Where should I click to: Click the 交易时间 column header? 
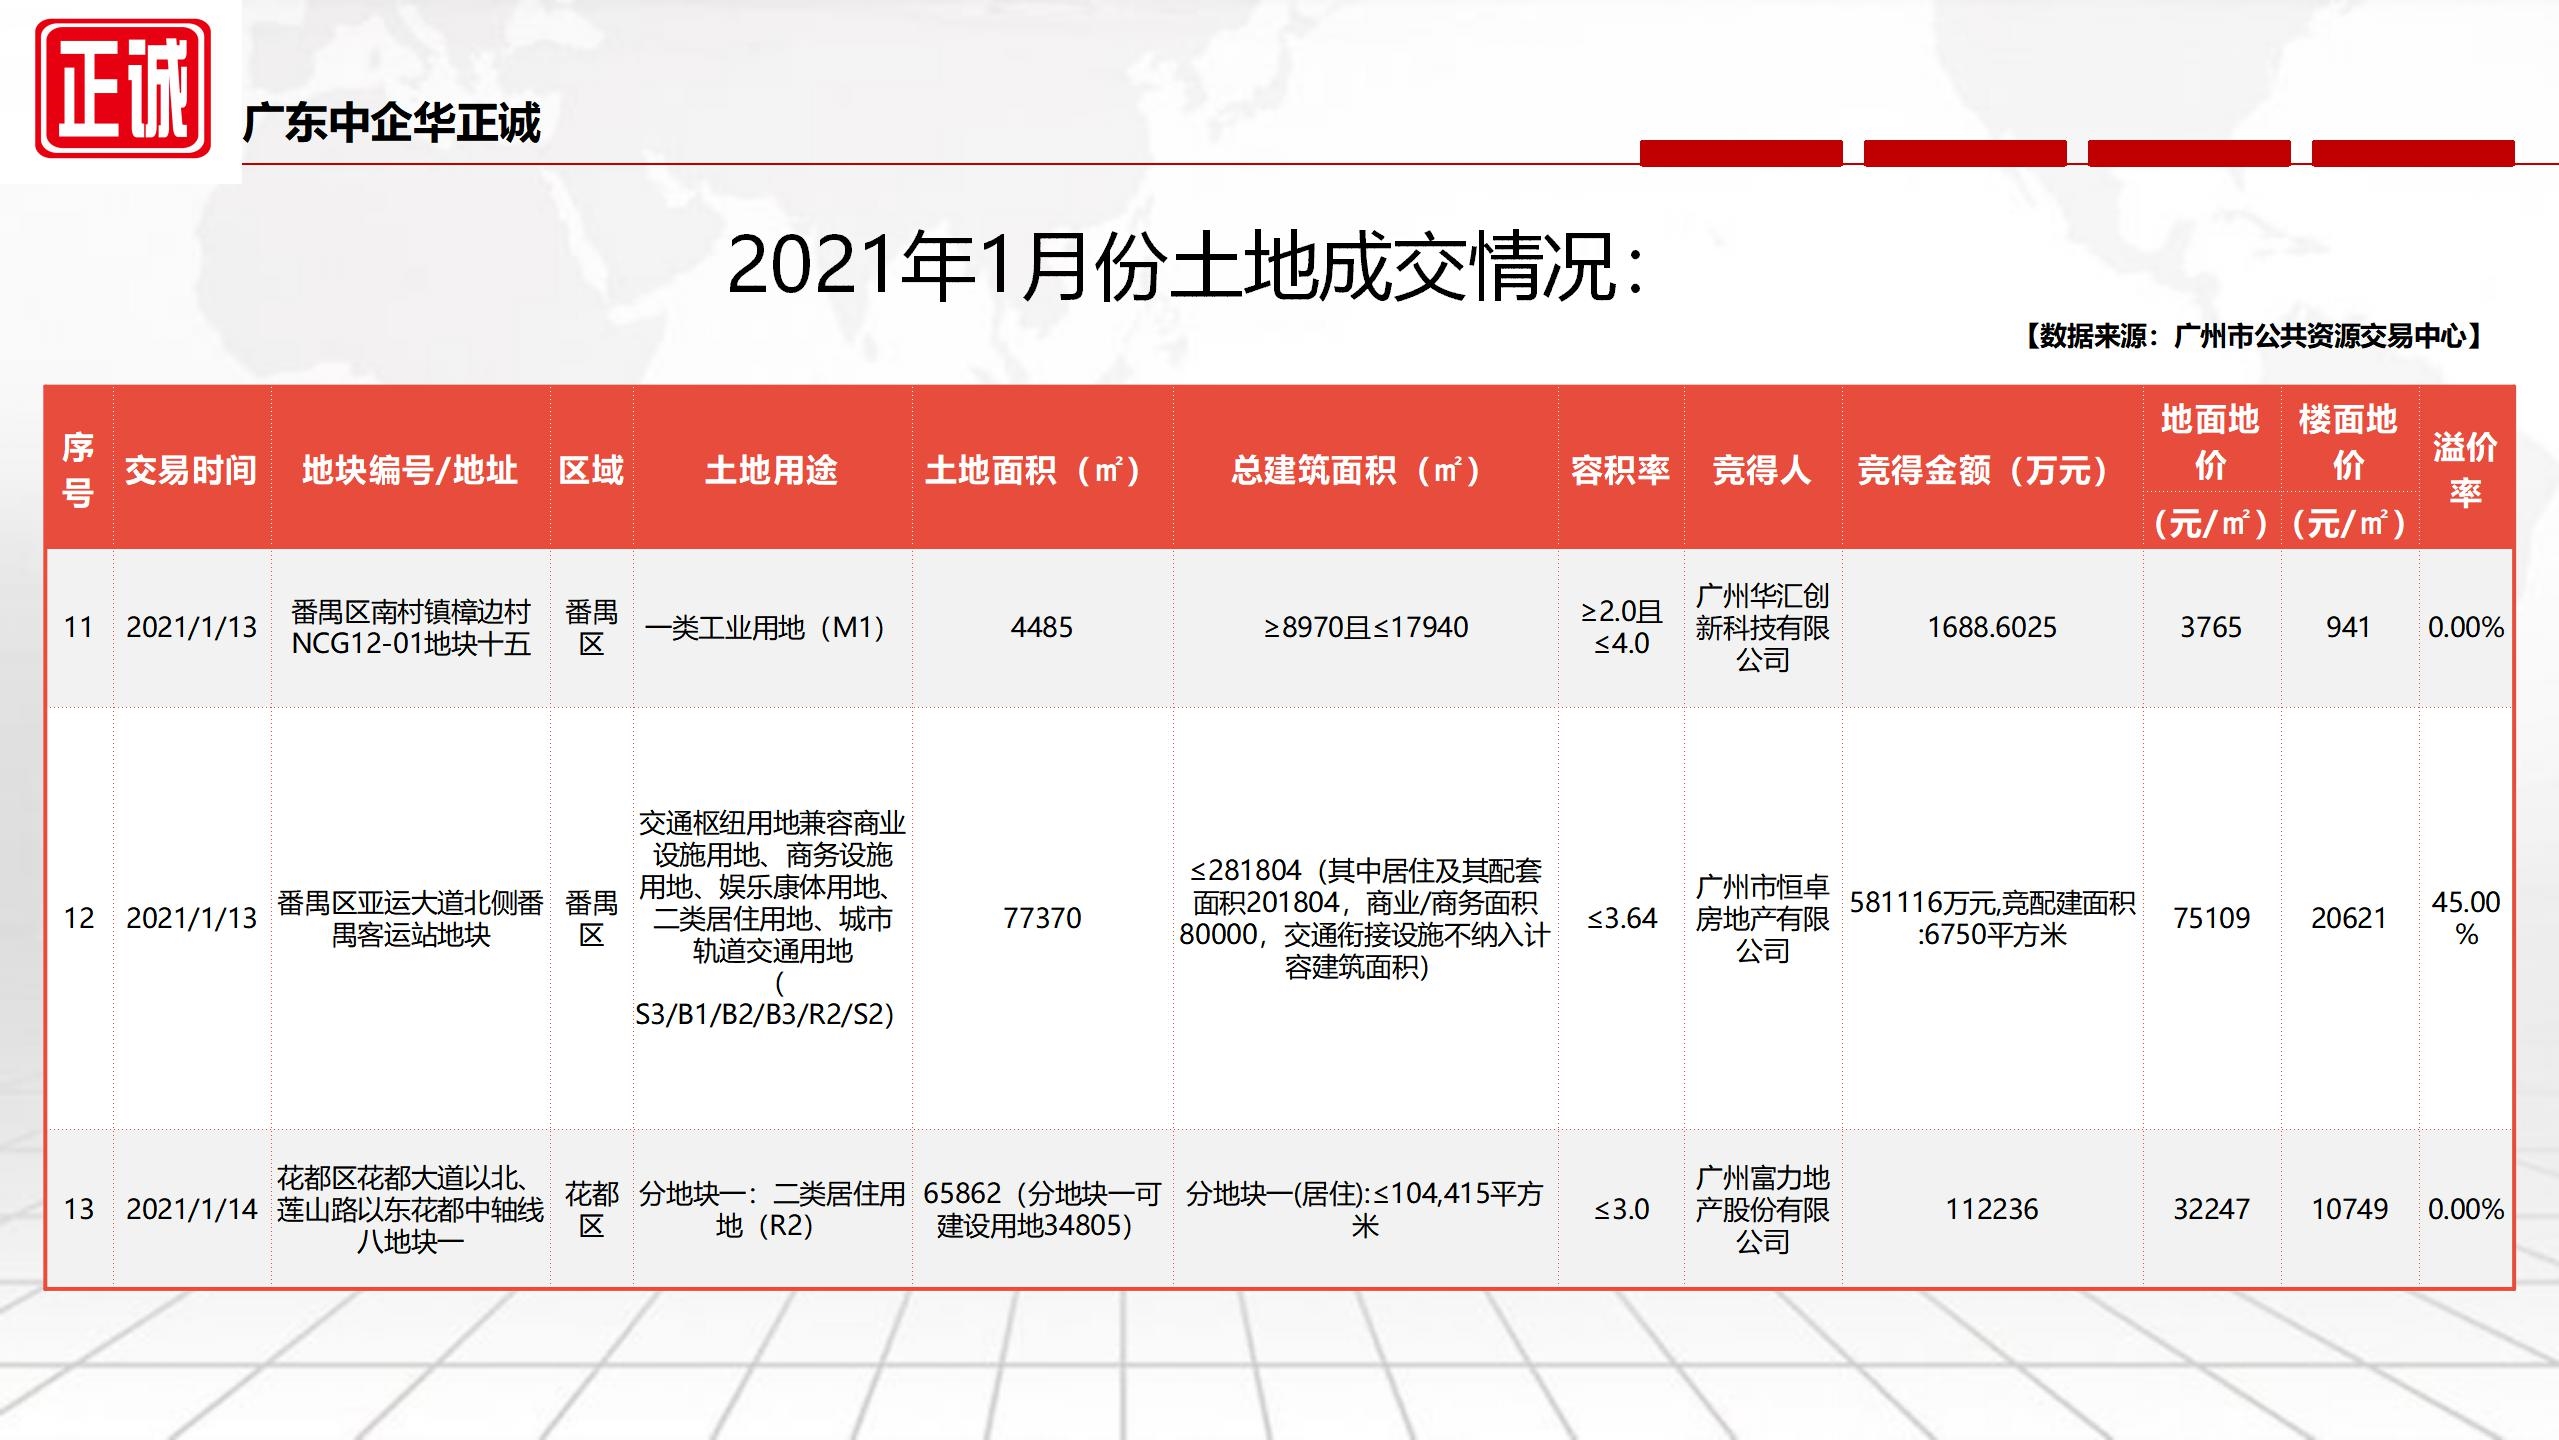191,469
